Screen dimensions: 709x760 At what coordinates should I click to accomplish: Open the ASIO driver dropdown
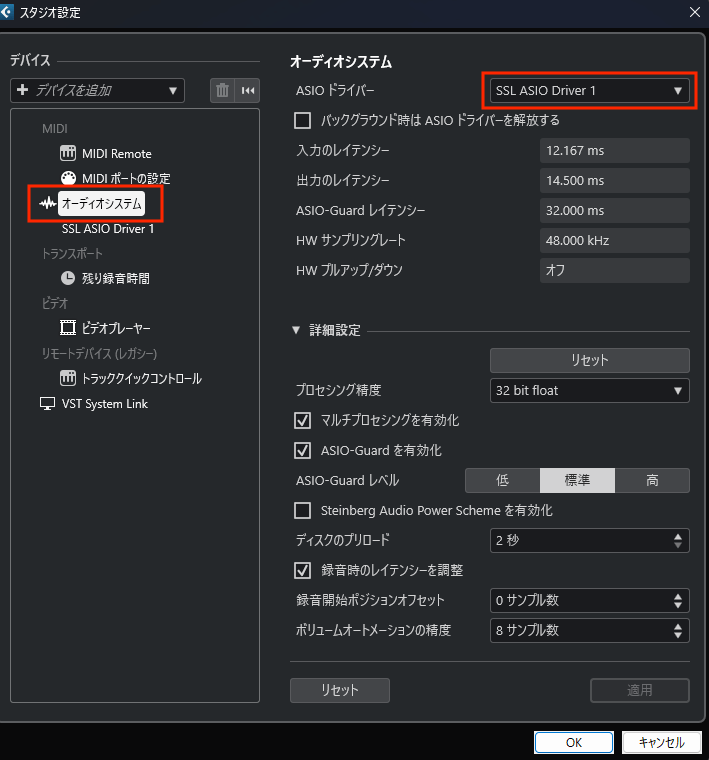pos(588,91)
